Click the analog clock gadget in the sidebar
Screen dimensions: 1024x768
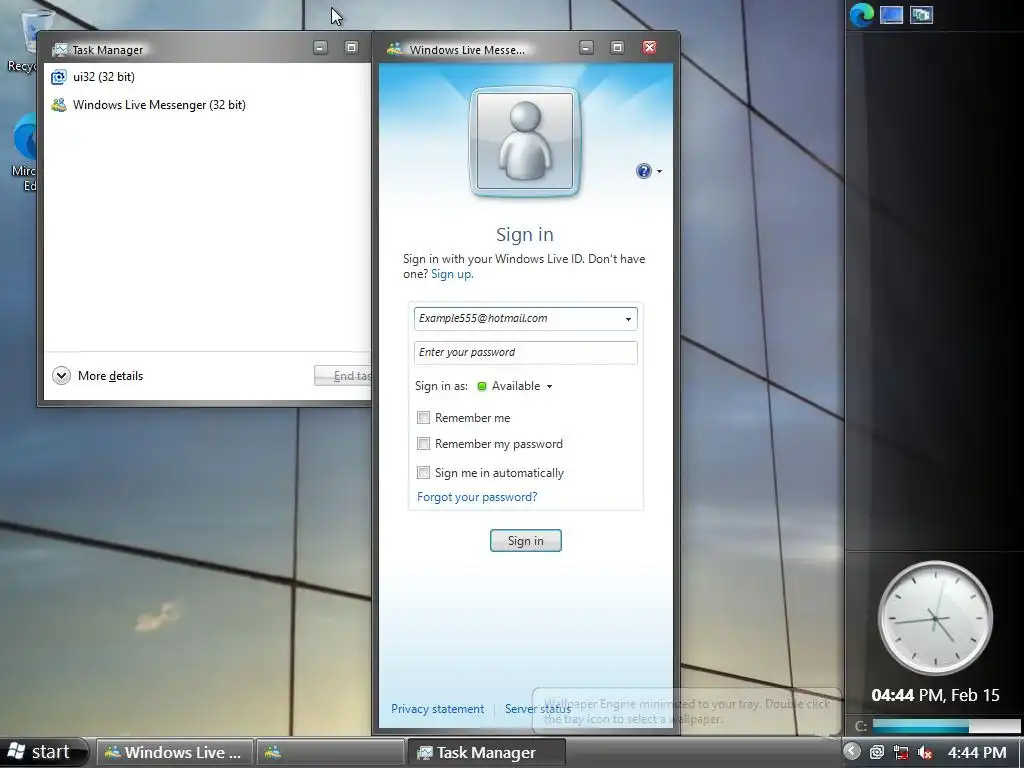click(935, 618)
